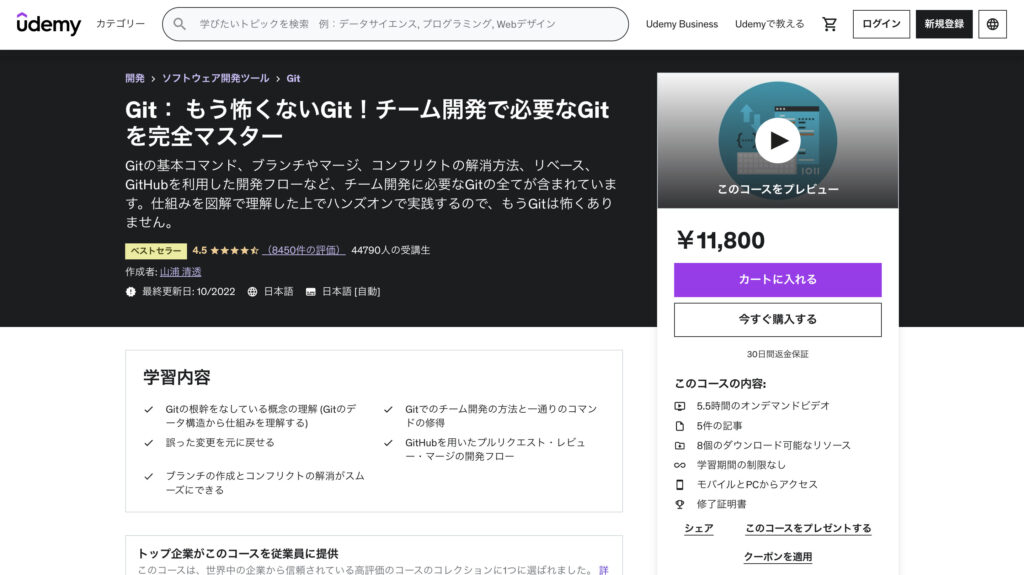The height and width of the screenshot is (575, 1024).
Task: Click the シェア link
Action: (x=699, y=528)
